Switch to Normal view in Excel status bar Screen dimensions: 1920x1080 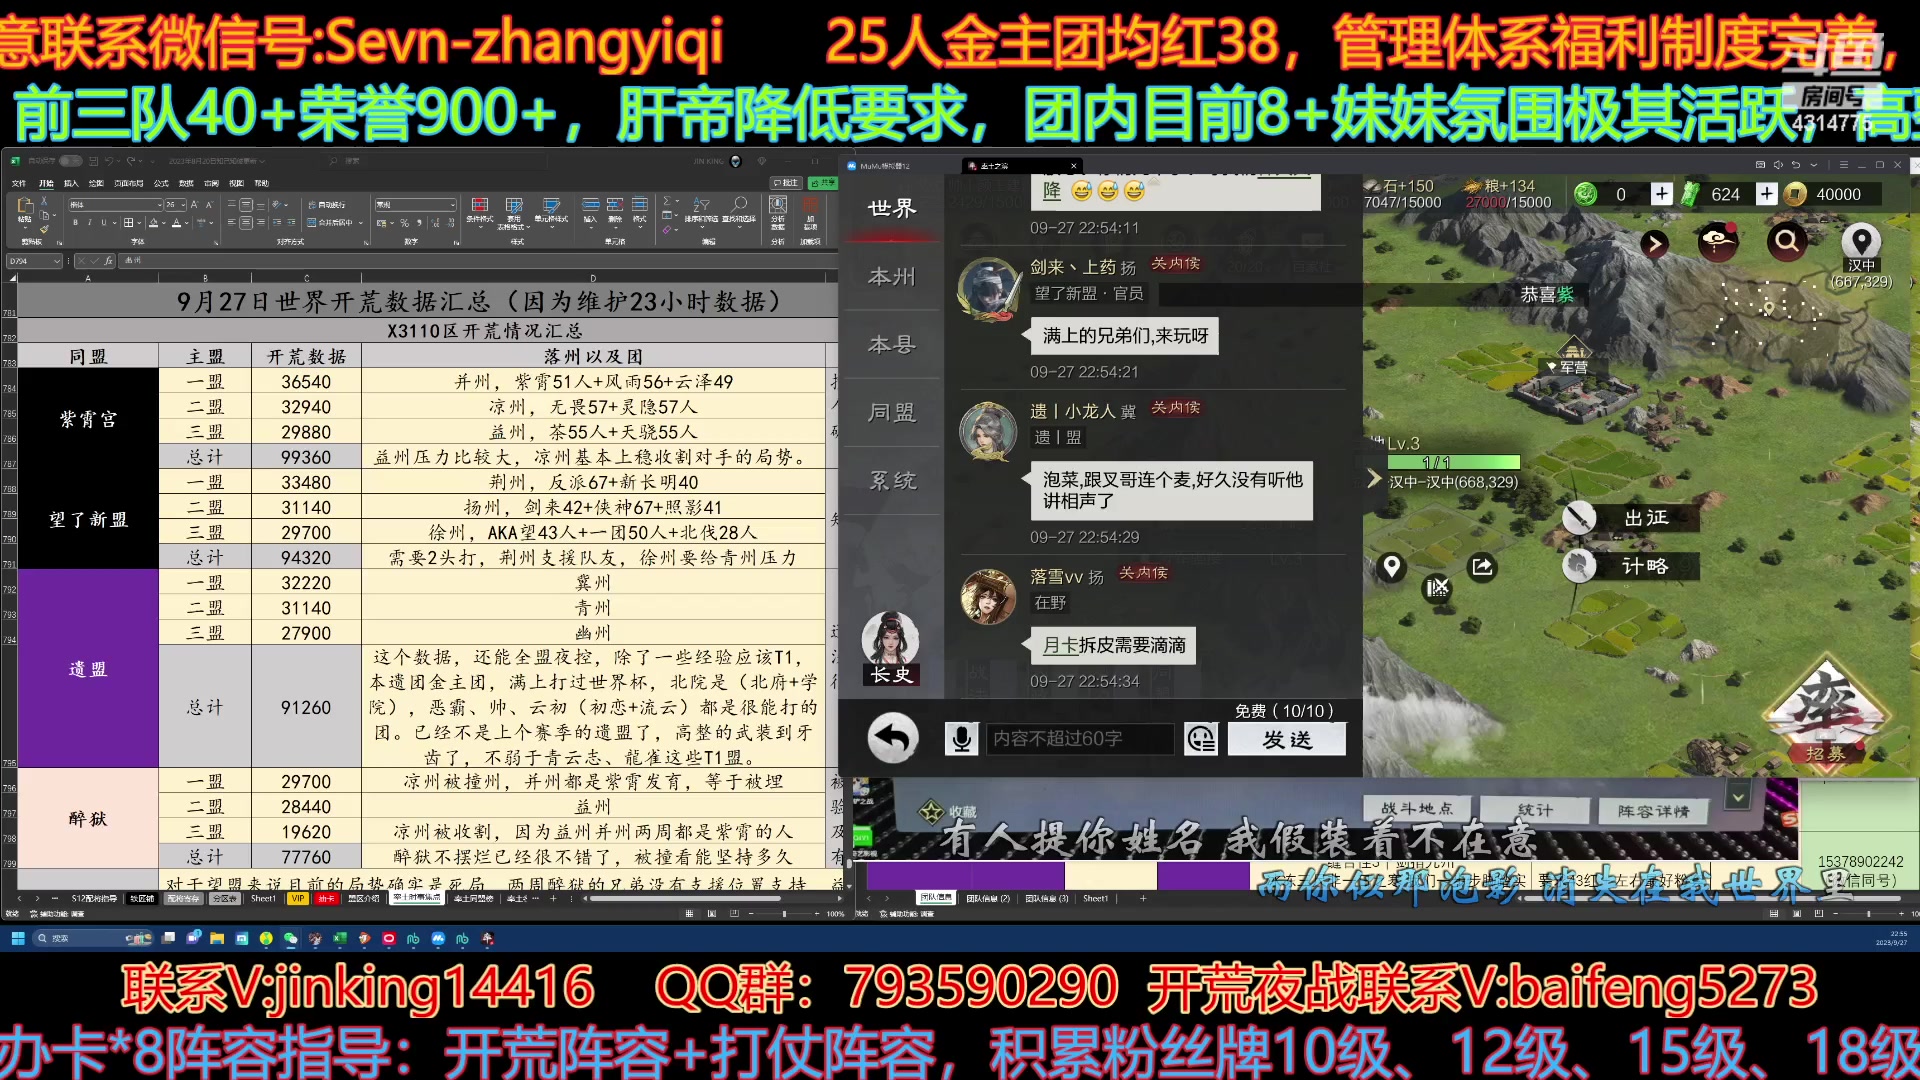pyautogui.click(x=689, y=913)
